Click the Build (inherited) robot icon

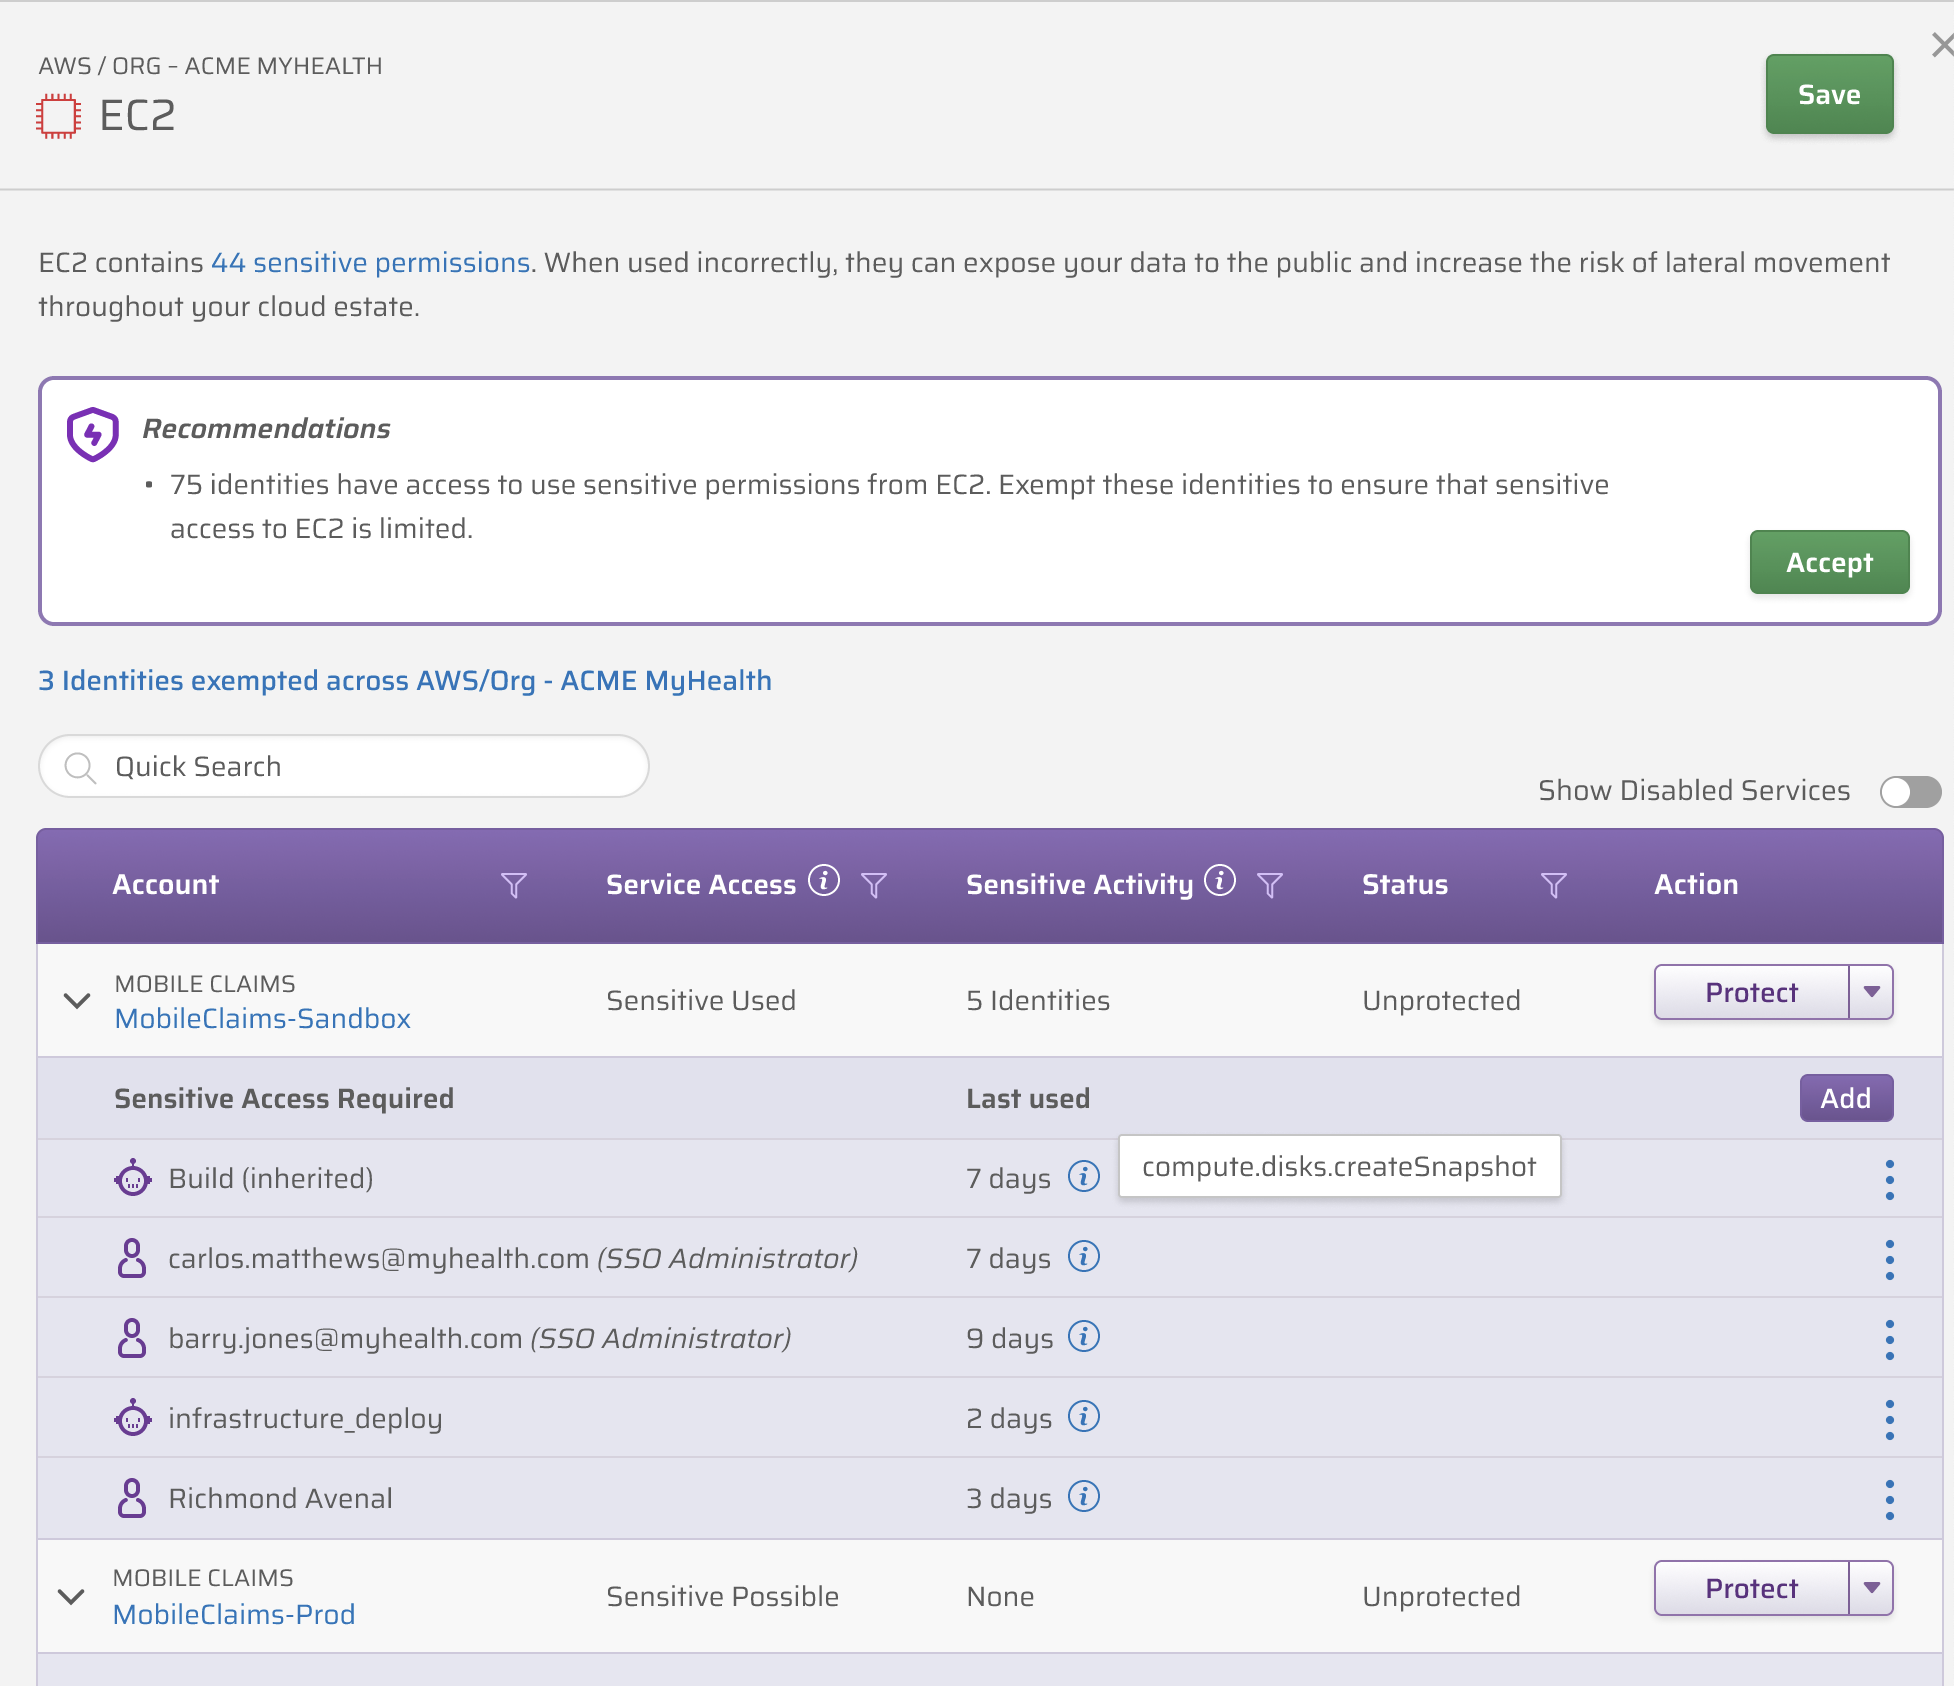(x=133, y=1178)
